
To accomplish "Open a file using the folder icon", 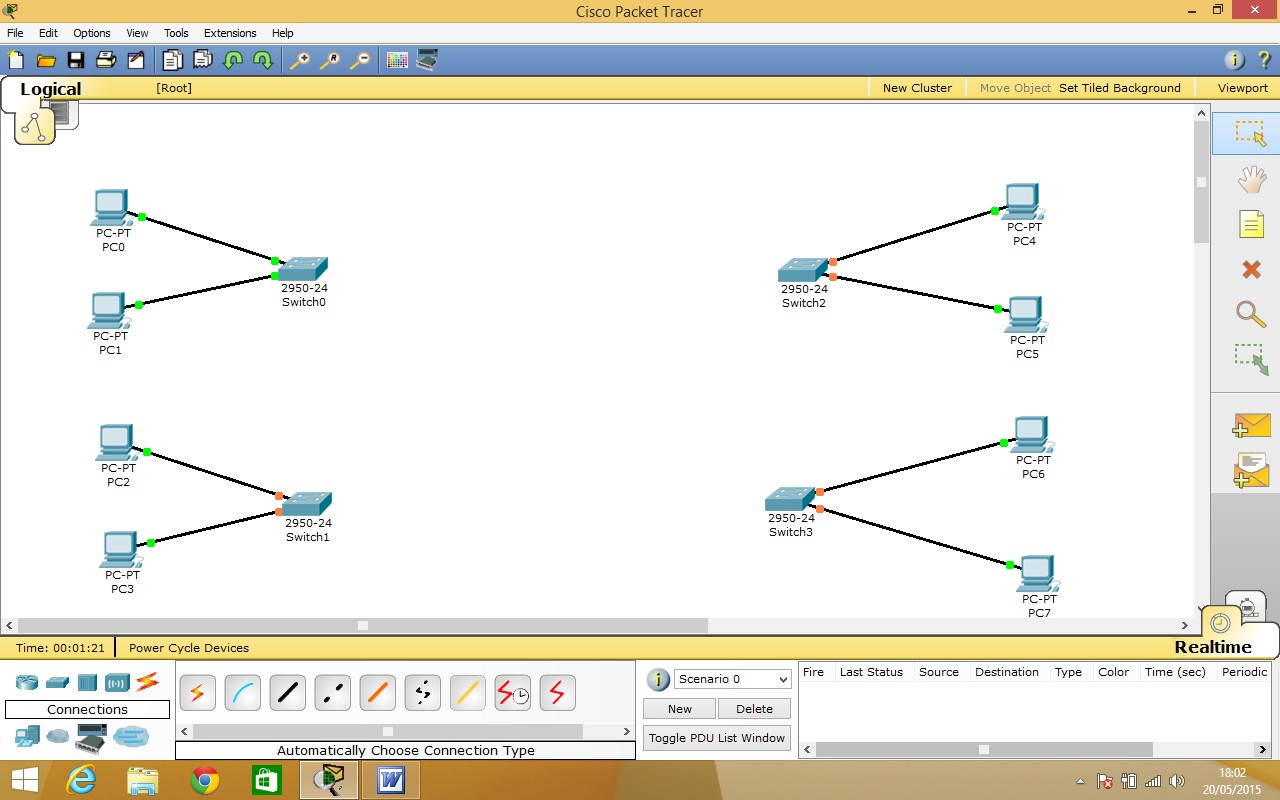I will (45, 60).
